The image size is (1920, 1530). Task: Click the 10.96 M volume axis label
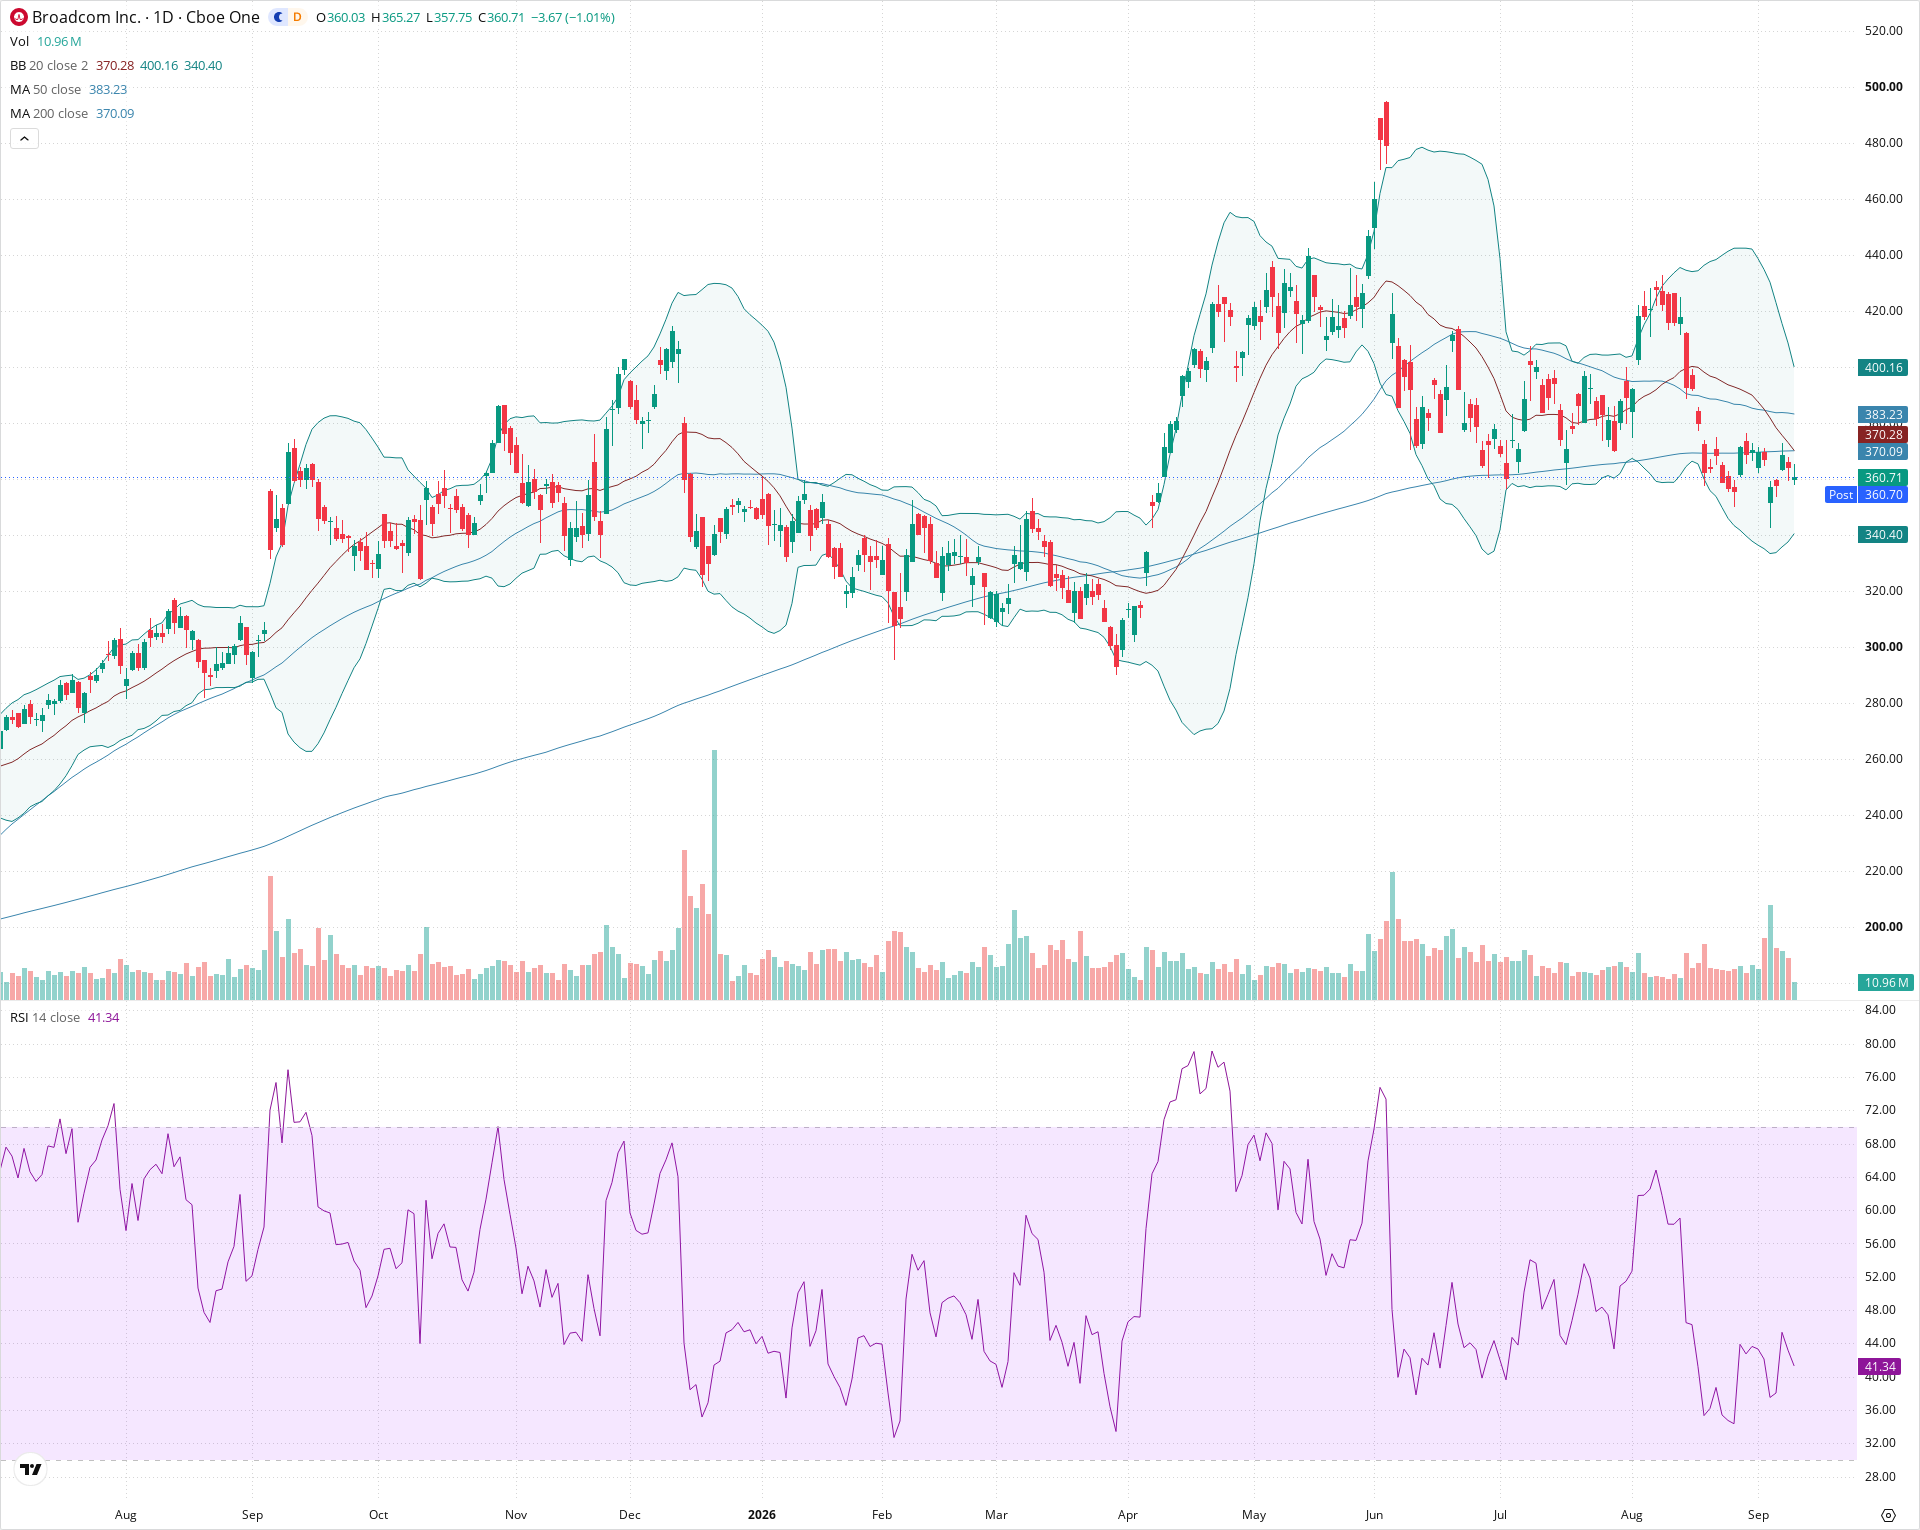click(1886, 983)
